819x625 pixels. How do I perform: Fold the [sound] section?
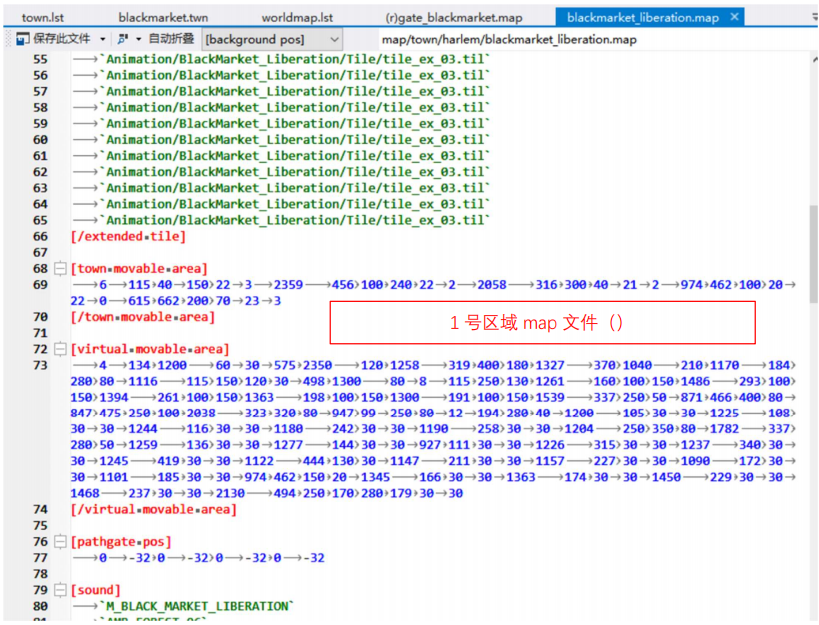point(60,590)
